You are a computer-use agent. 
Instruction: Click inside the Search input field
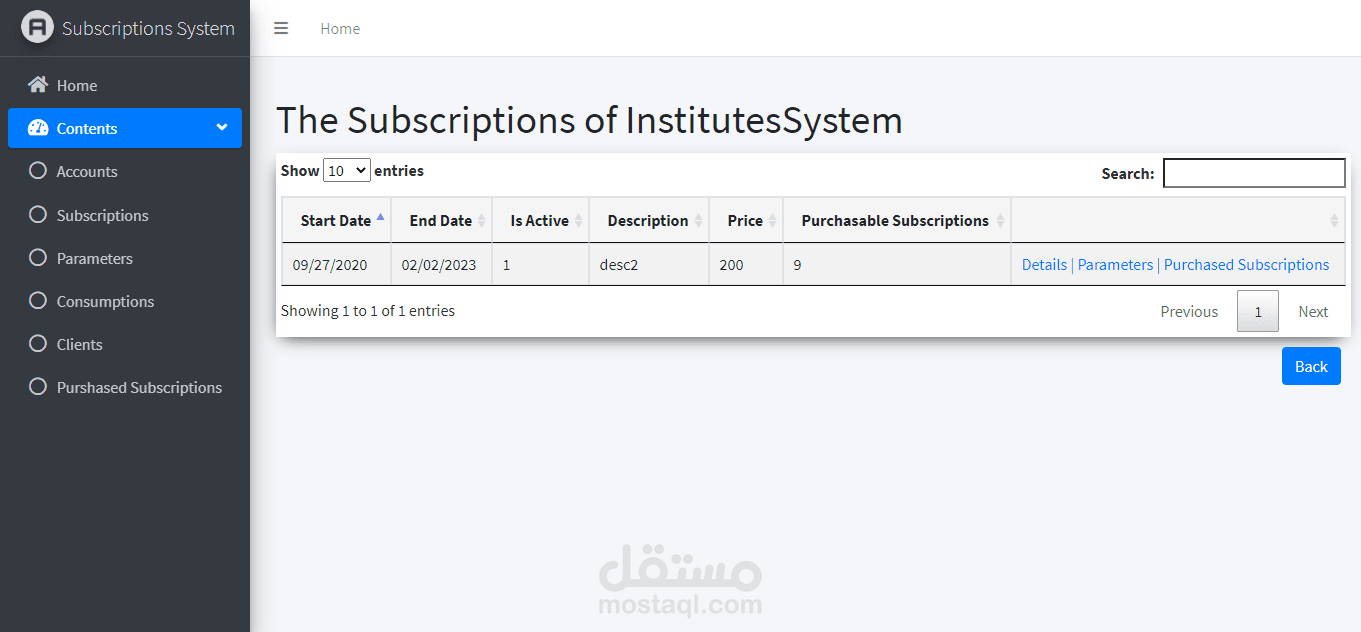click(x=1253, y=172)
